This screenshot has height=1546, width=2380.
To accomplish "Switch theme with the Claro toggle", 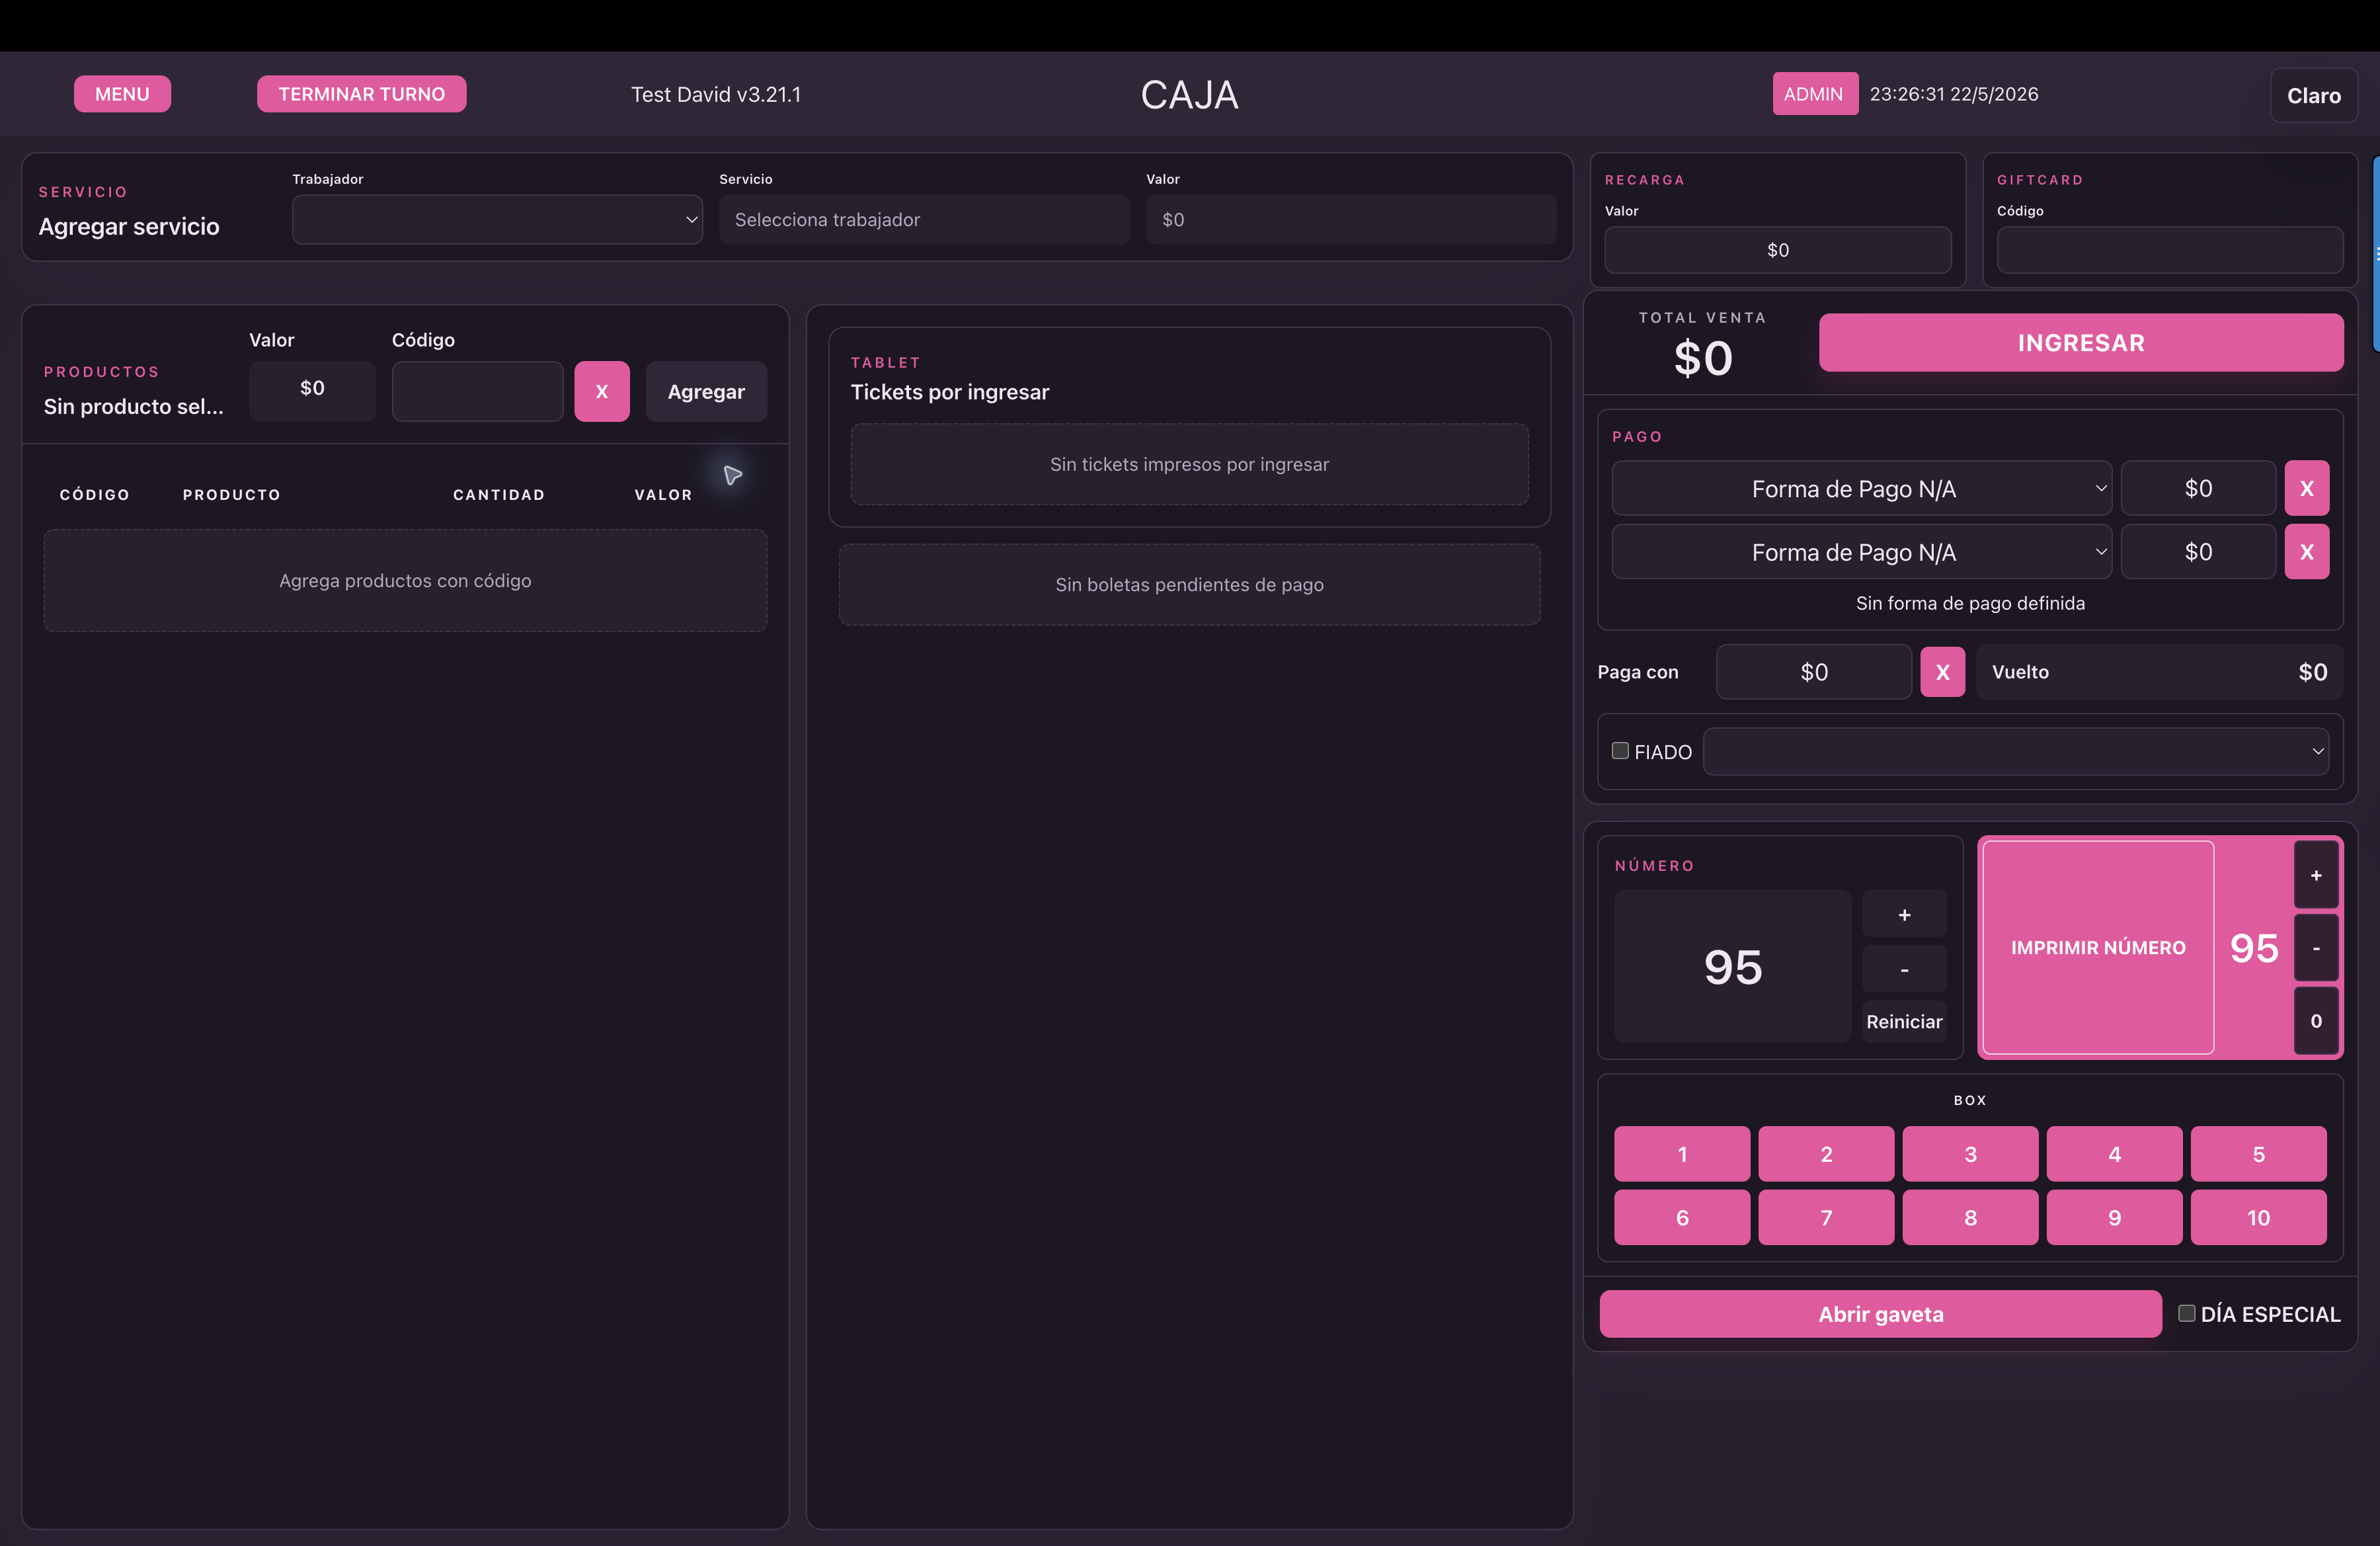I will [x=2313, y=96].
